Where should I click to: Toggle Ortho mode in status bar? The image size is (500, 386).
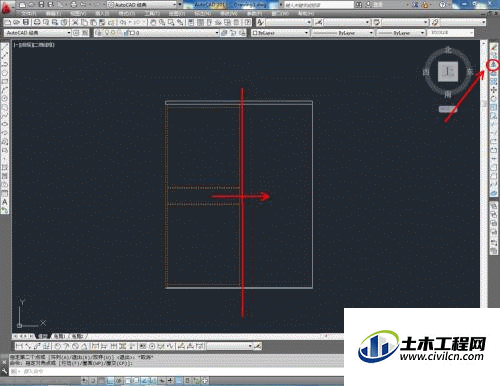110,380
